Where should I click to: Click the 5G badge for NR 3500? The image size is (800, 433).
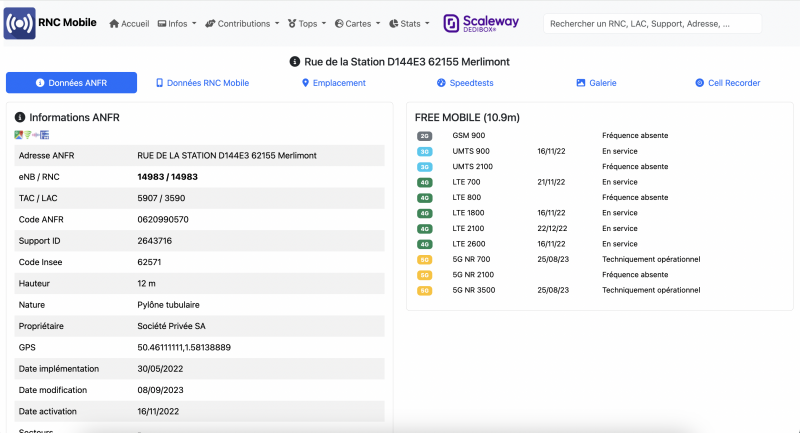coord(425,290)
